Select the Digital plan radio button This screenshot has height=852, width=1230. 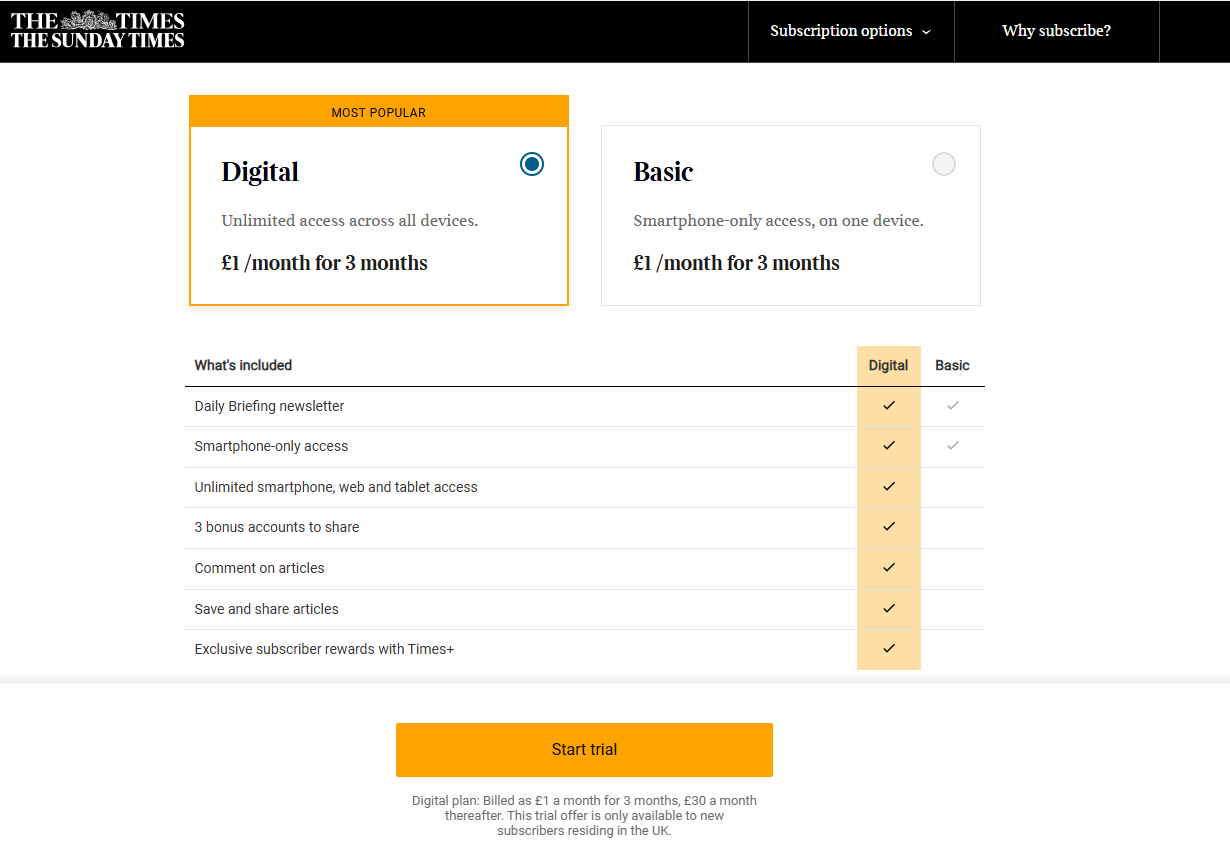(x=532, y=164)
